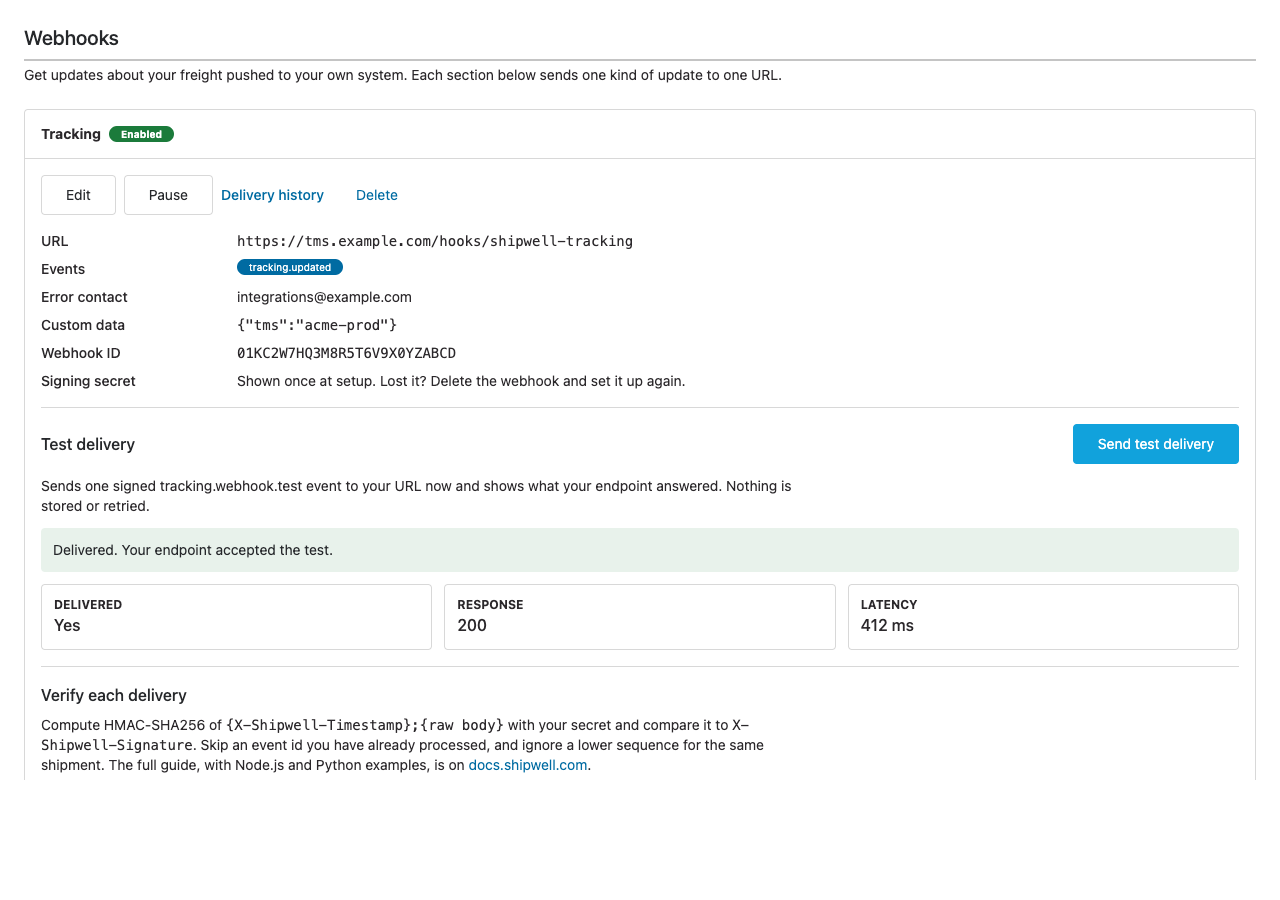
Task: Click the integrations@example.com error contact
Action: click(x=324, y=297)
